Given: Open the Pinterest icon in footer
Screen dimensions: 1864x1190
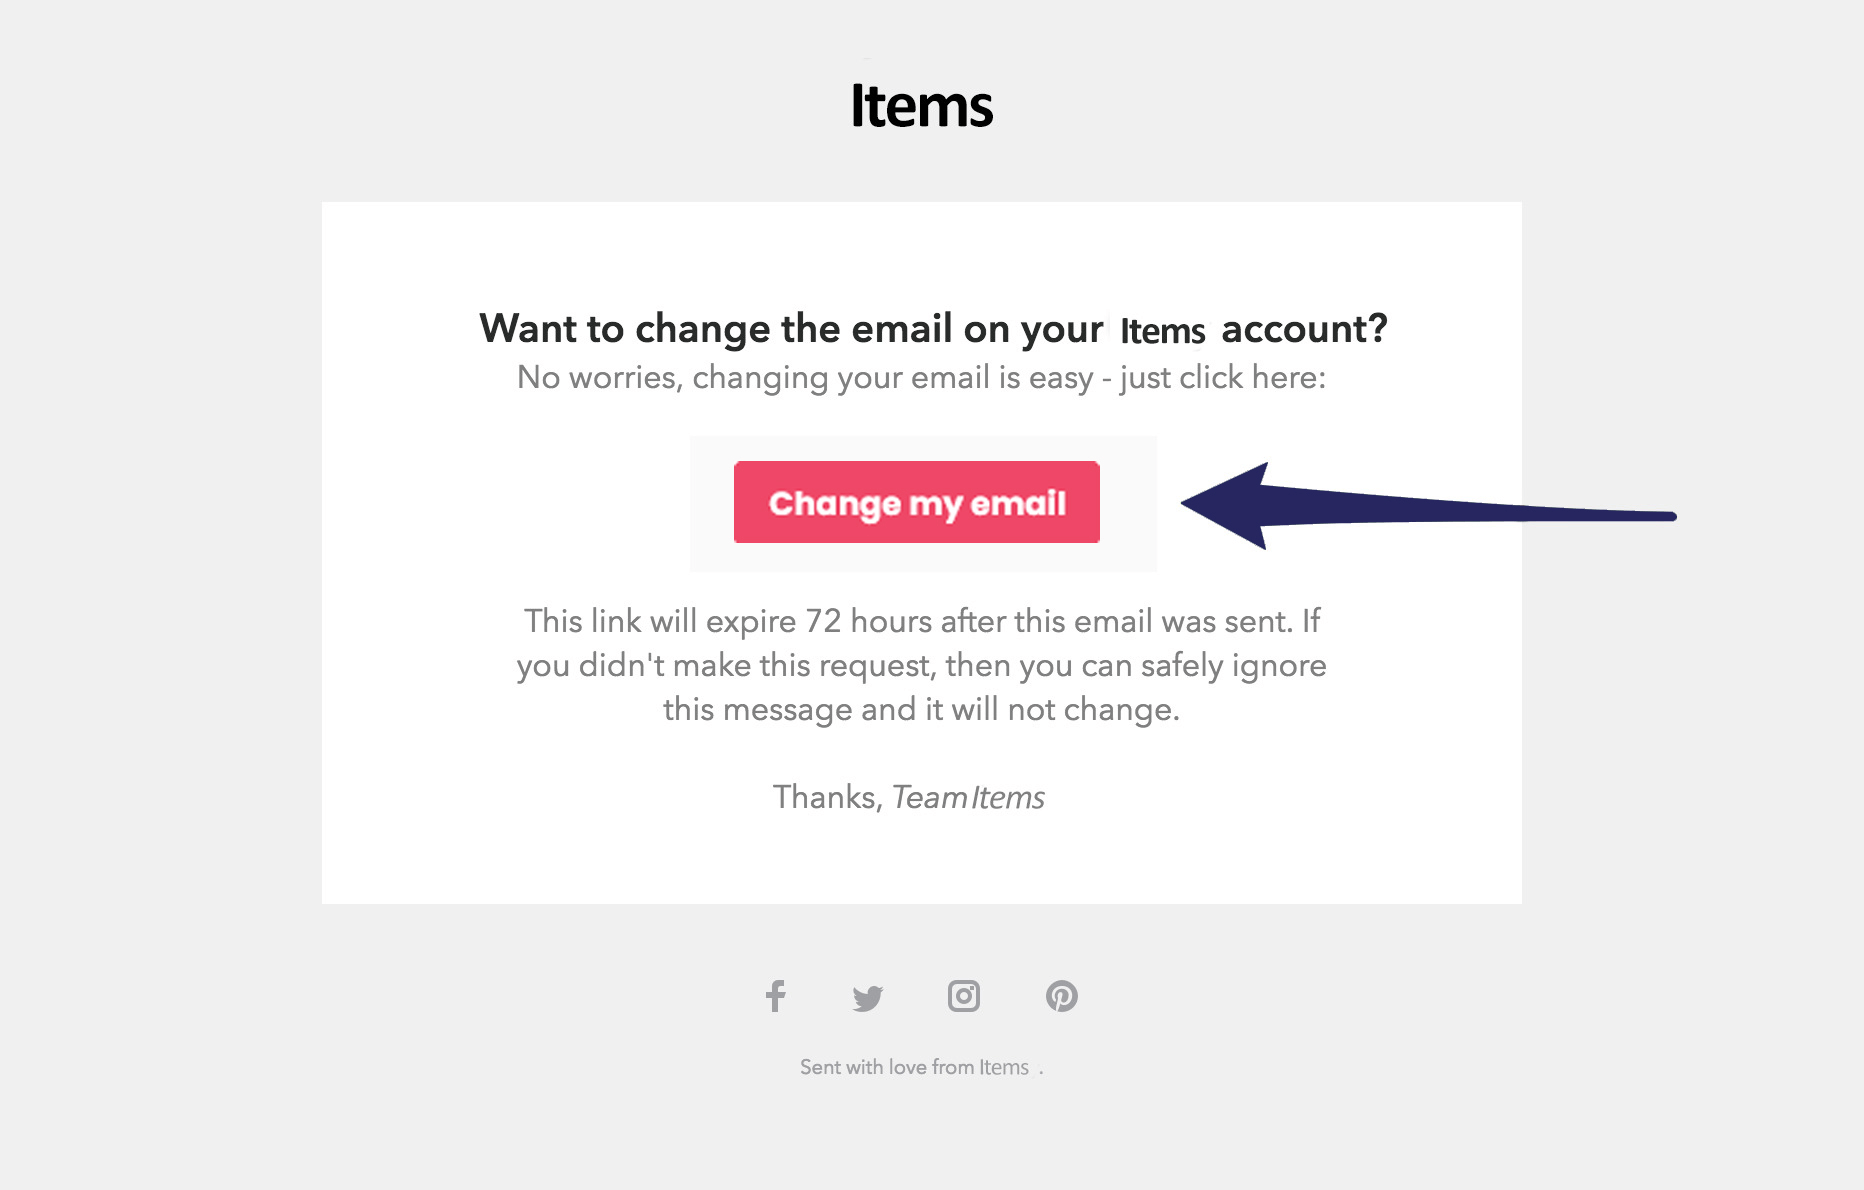Looking at the screenshot, I should tap(1061, 996).
